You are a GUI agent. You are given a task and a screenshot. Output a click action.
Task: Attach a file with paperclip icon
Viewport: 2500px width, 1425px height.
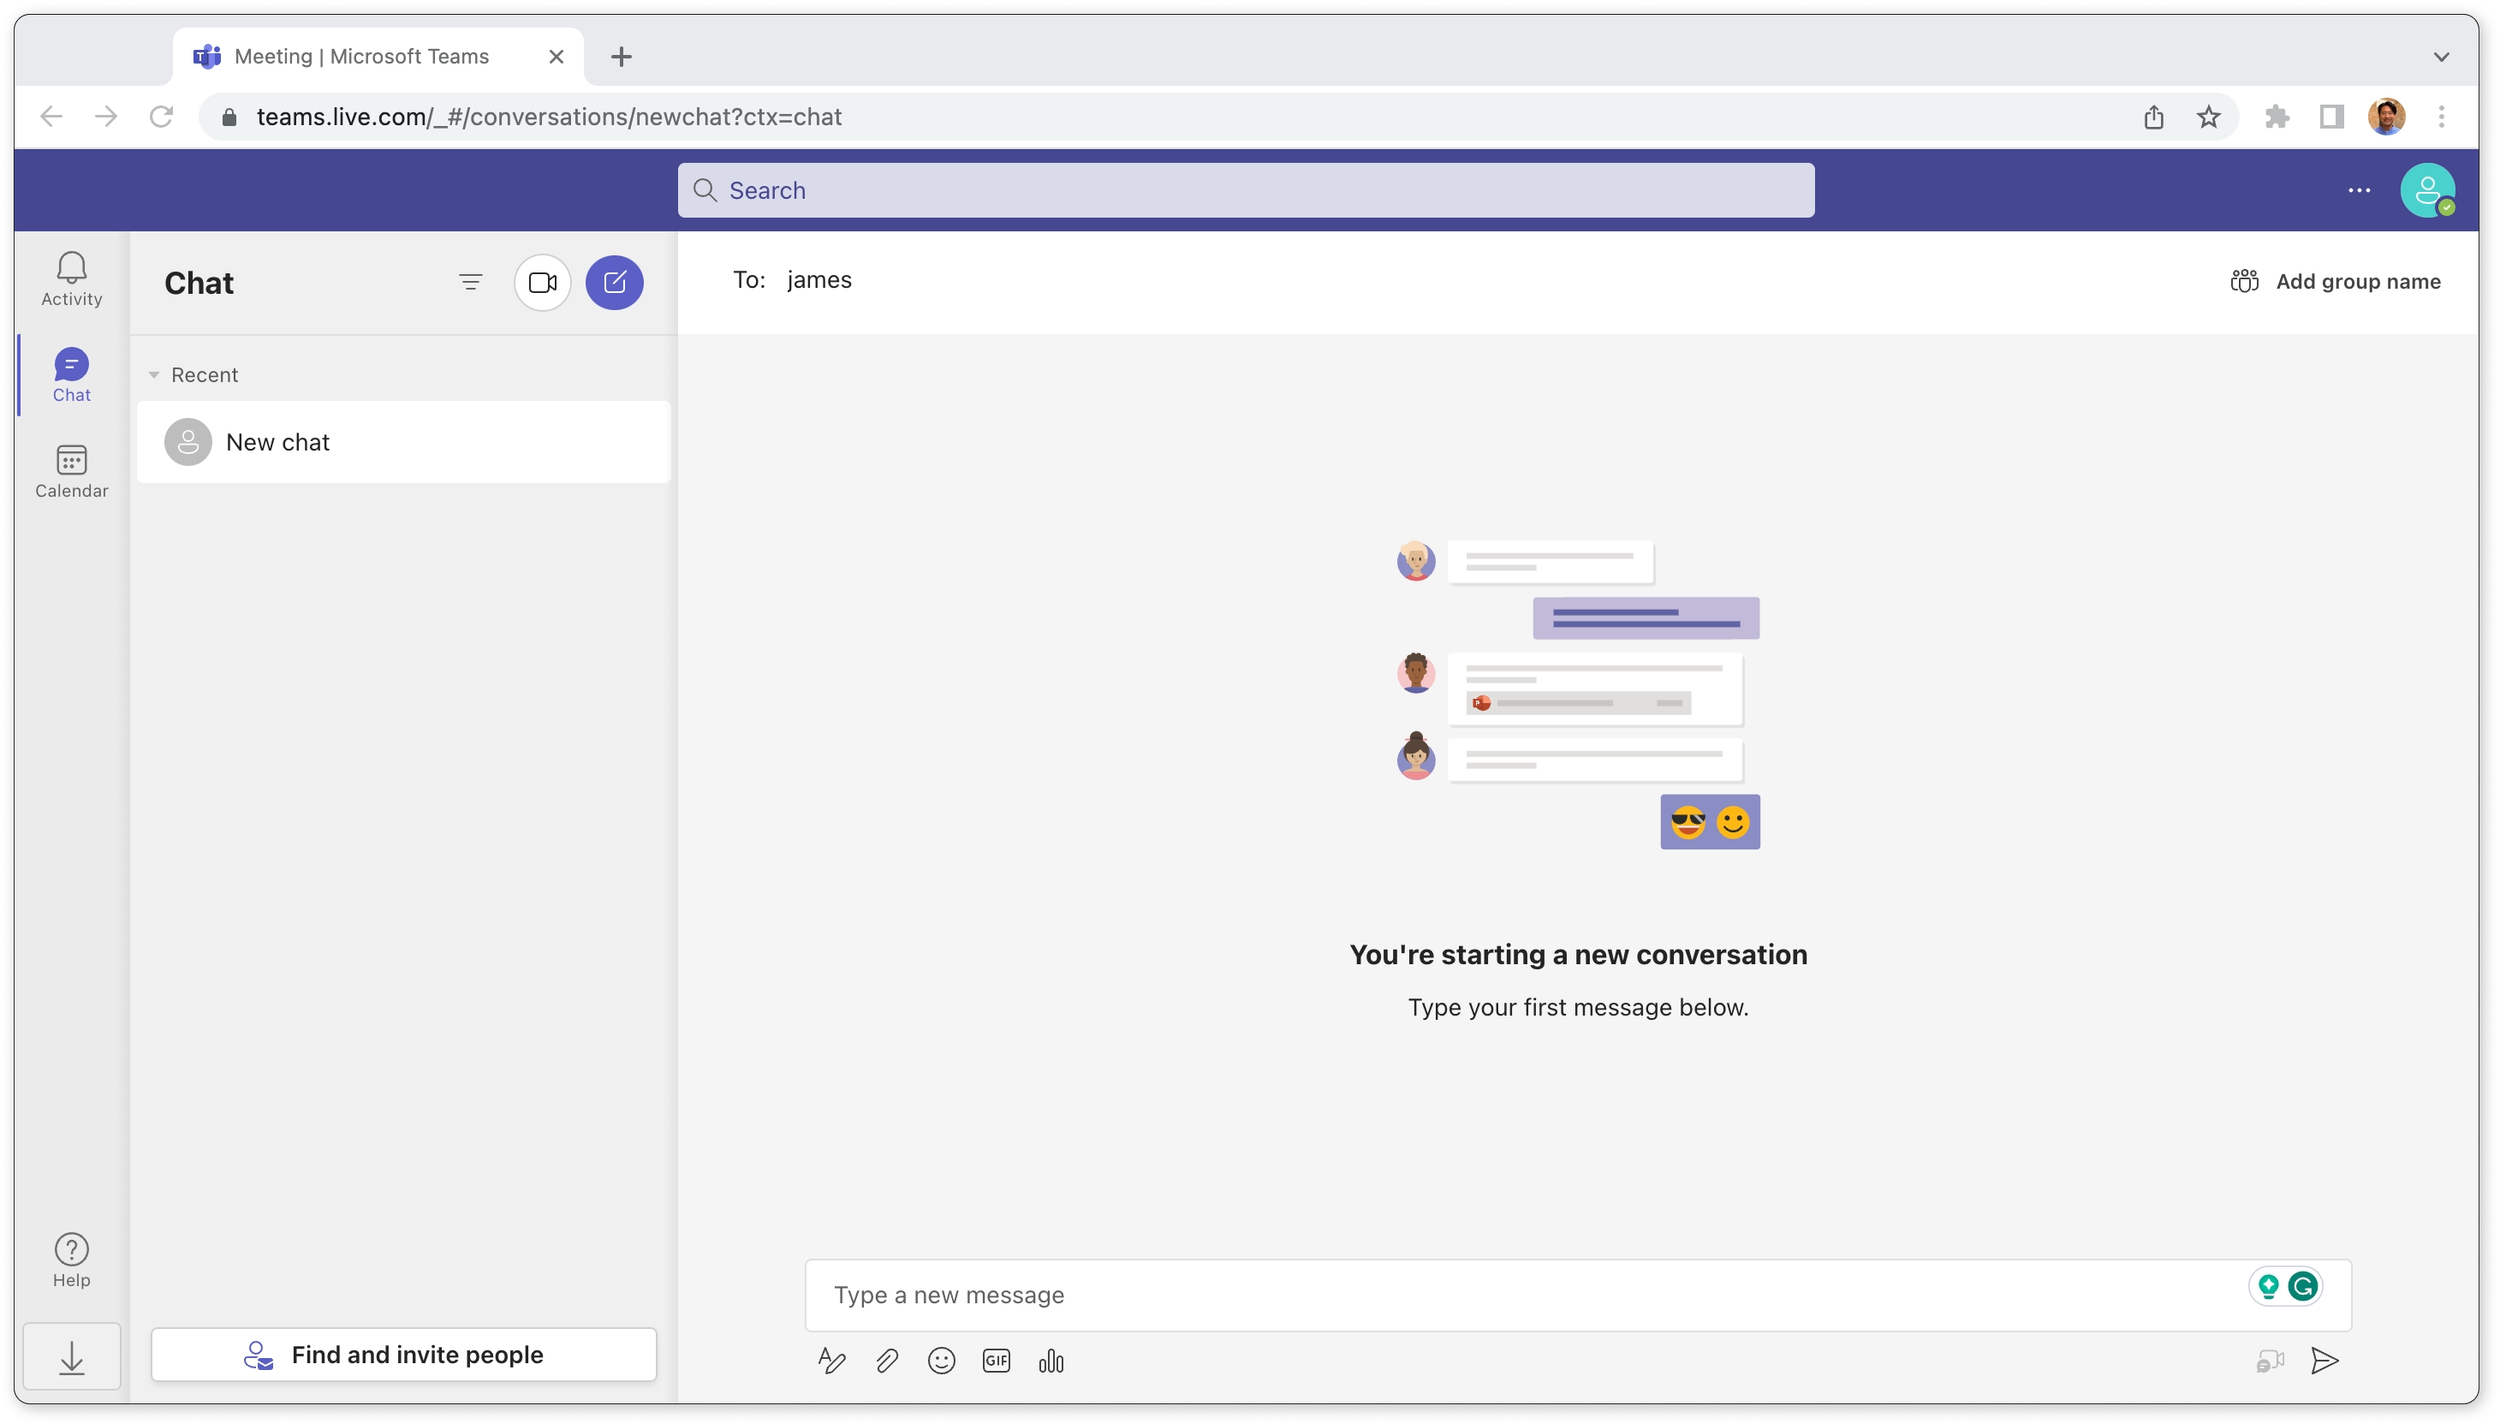tap(887, 1361)
